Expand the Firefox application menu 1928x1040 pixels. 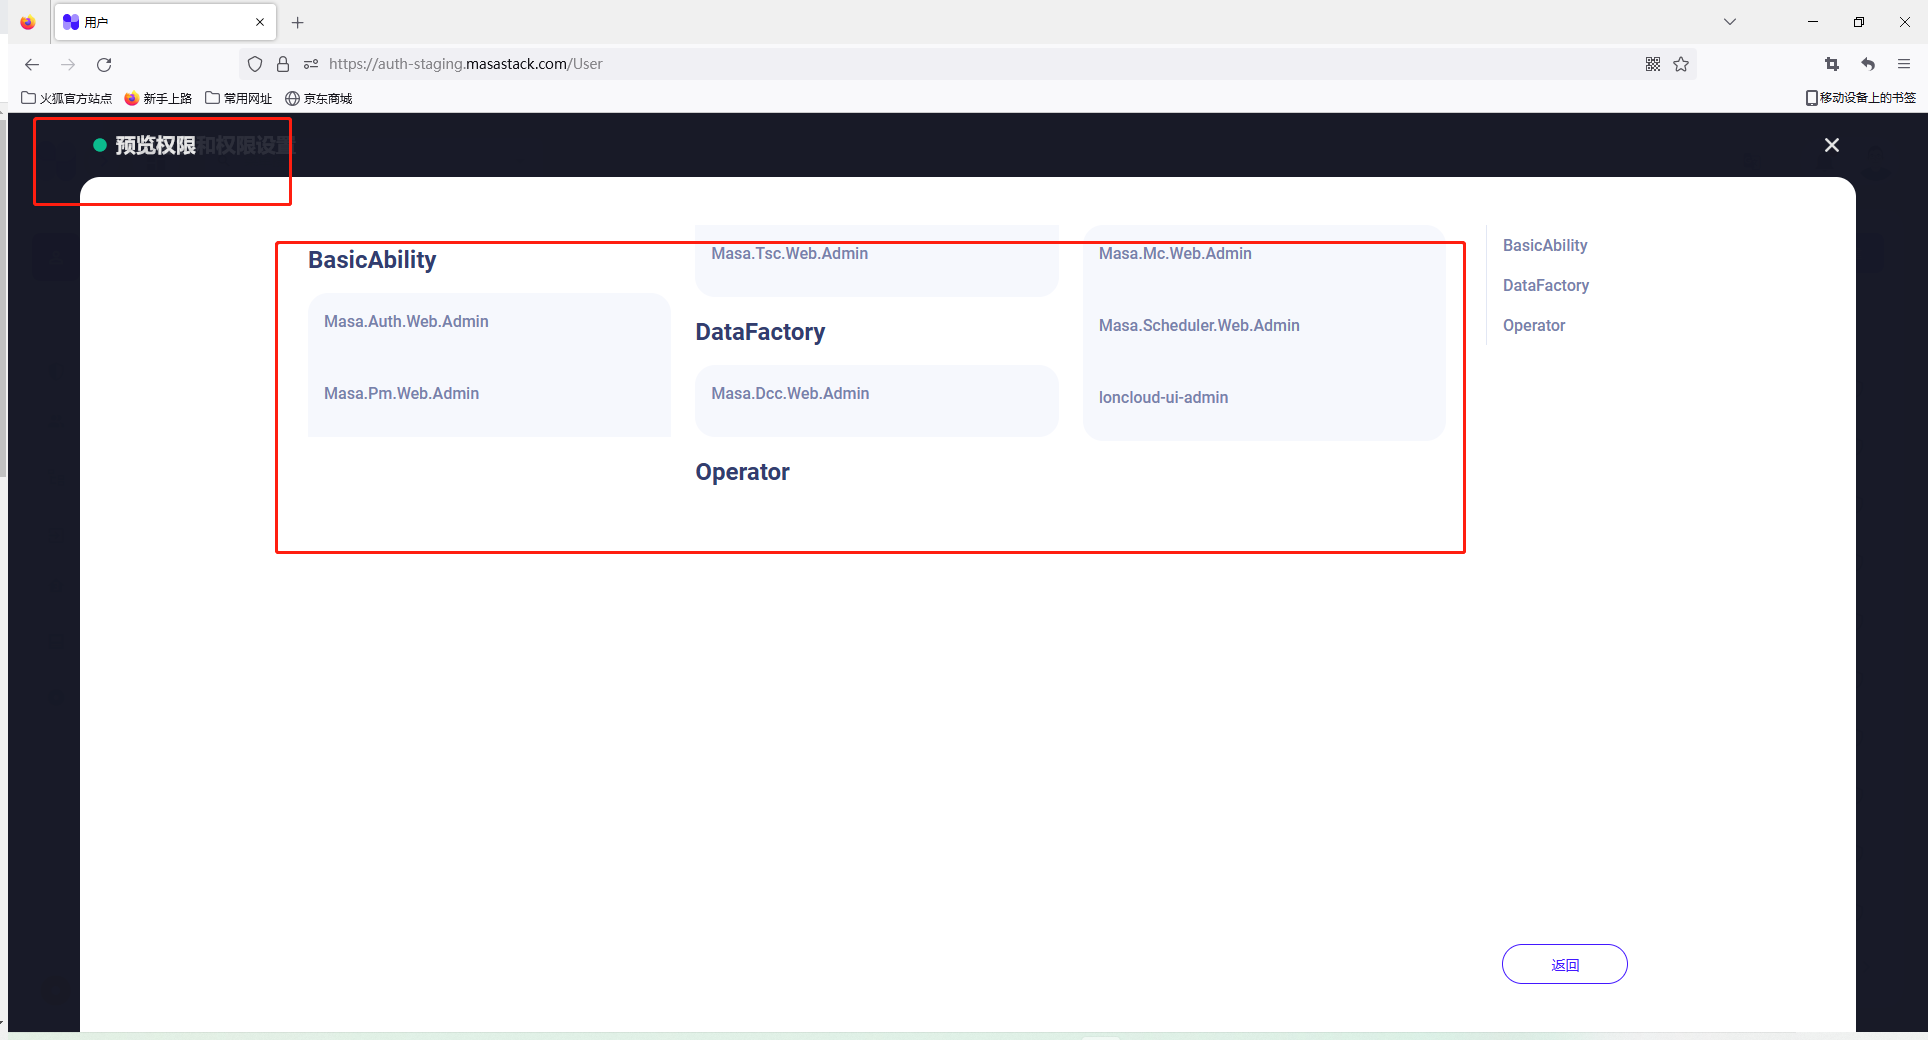[1904, 64]
